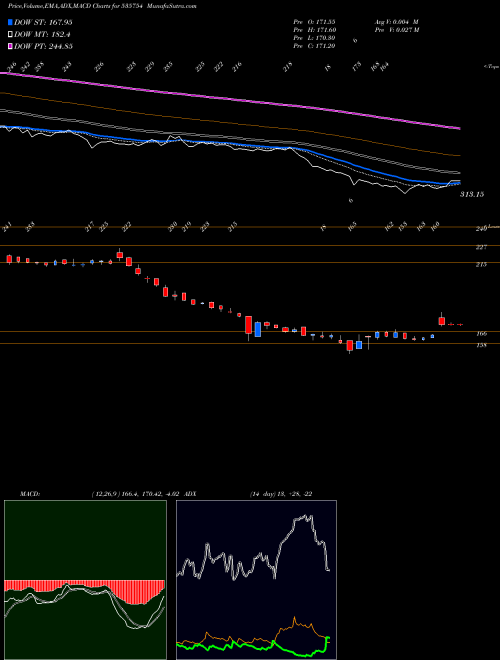This screenshot has width=500, height=660.
Task: Click the white DOW MT legend square
Action: click(11, 35)
